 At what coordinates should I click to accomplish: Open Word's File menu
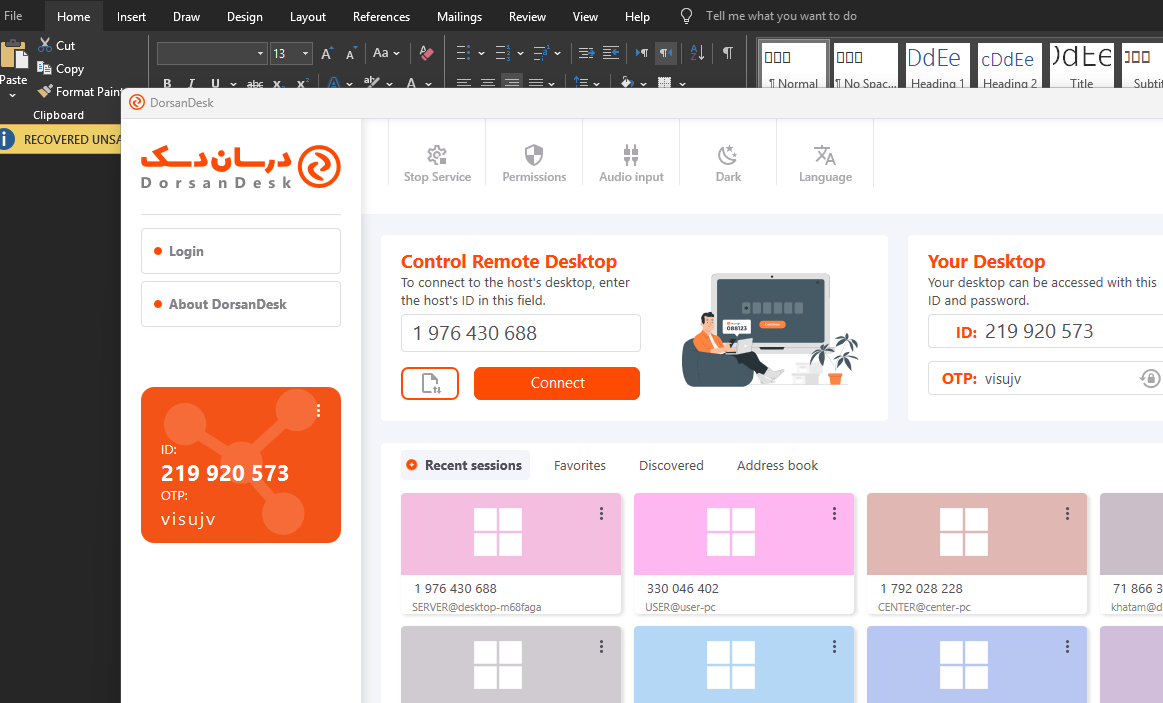tap(13, 16)
